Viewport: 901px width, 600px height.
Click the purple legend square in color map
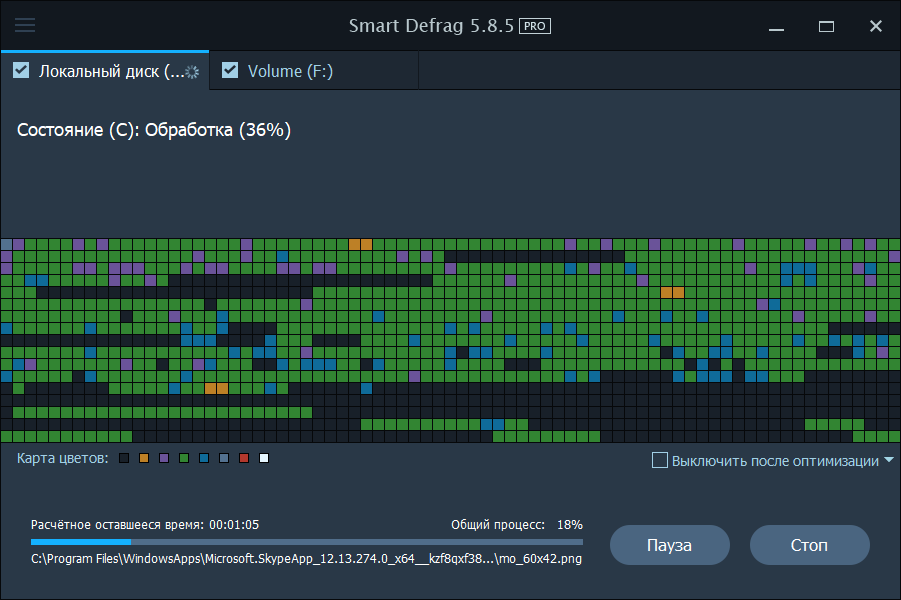pos(164,458)
